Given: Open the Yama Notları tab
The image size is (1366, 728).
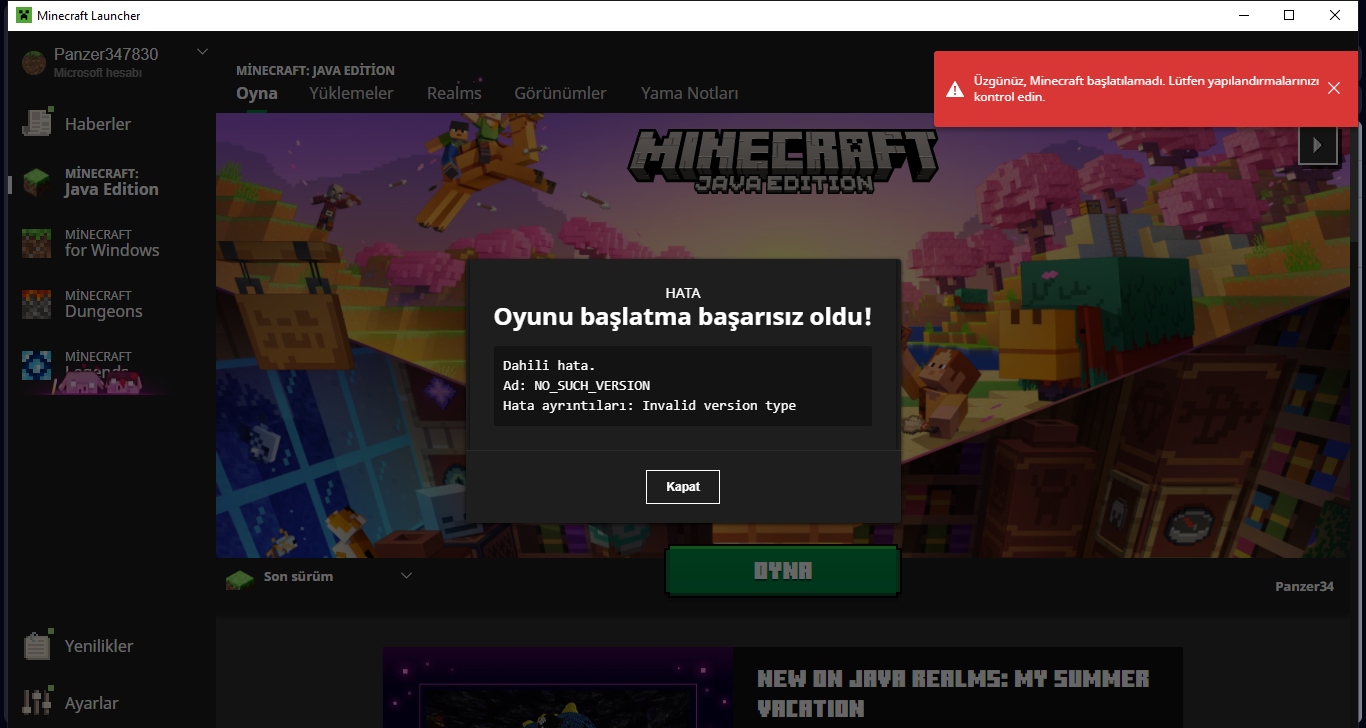Looking at the screenshot, I should click(x=690, y=93).
